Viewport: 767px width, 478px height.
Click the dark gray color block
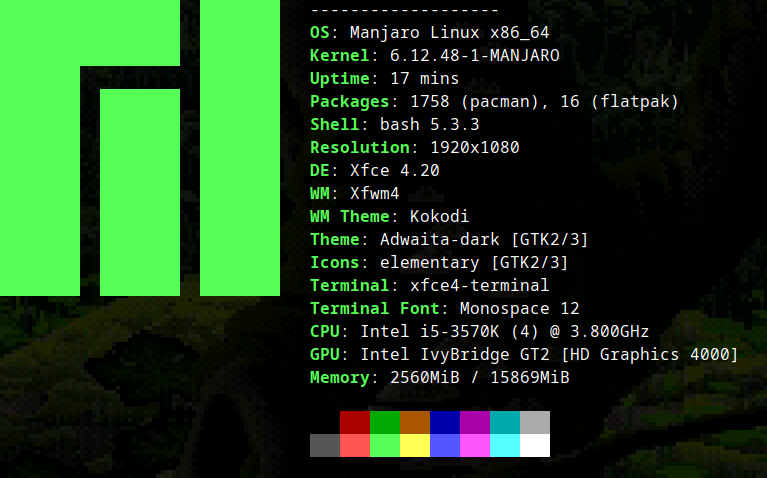325,445
